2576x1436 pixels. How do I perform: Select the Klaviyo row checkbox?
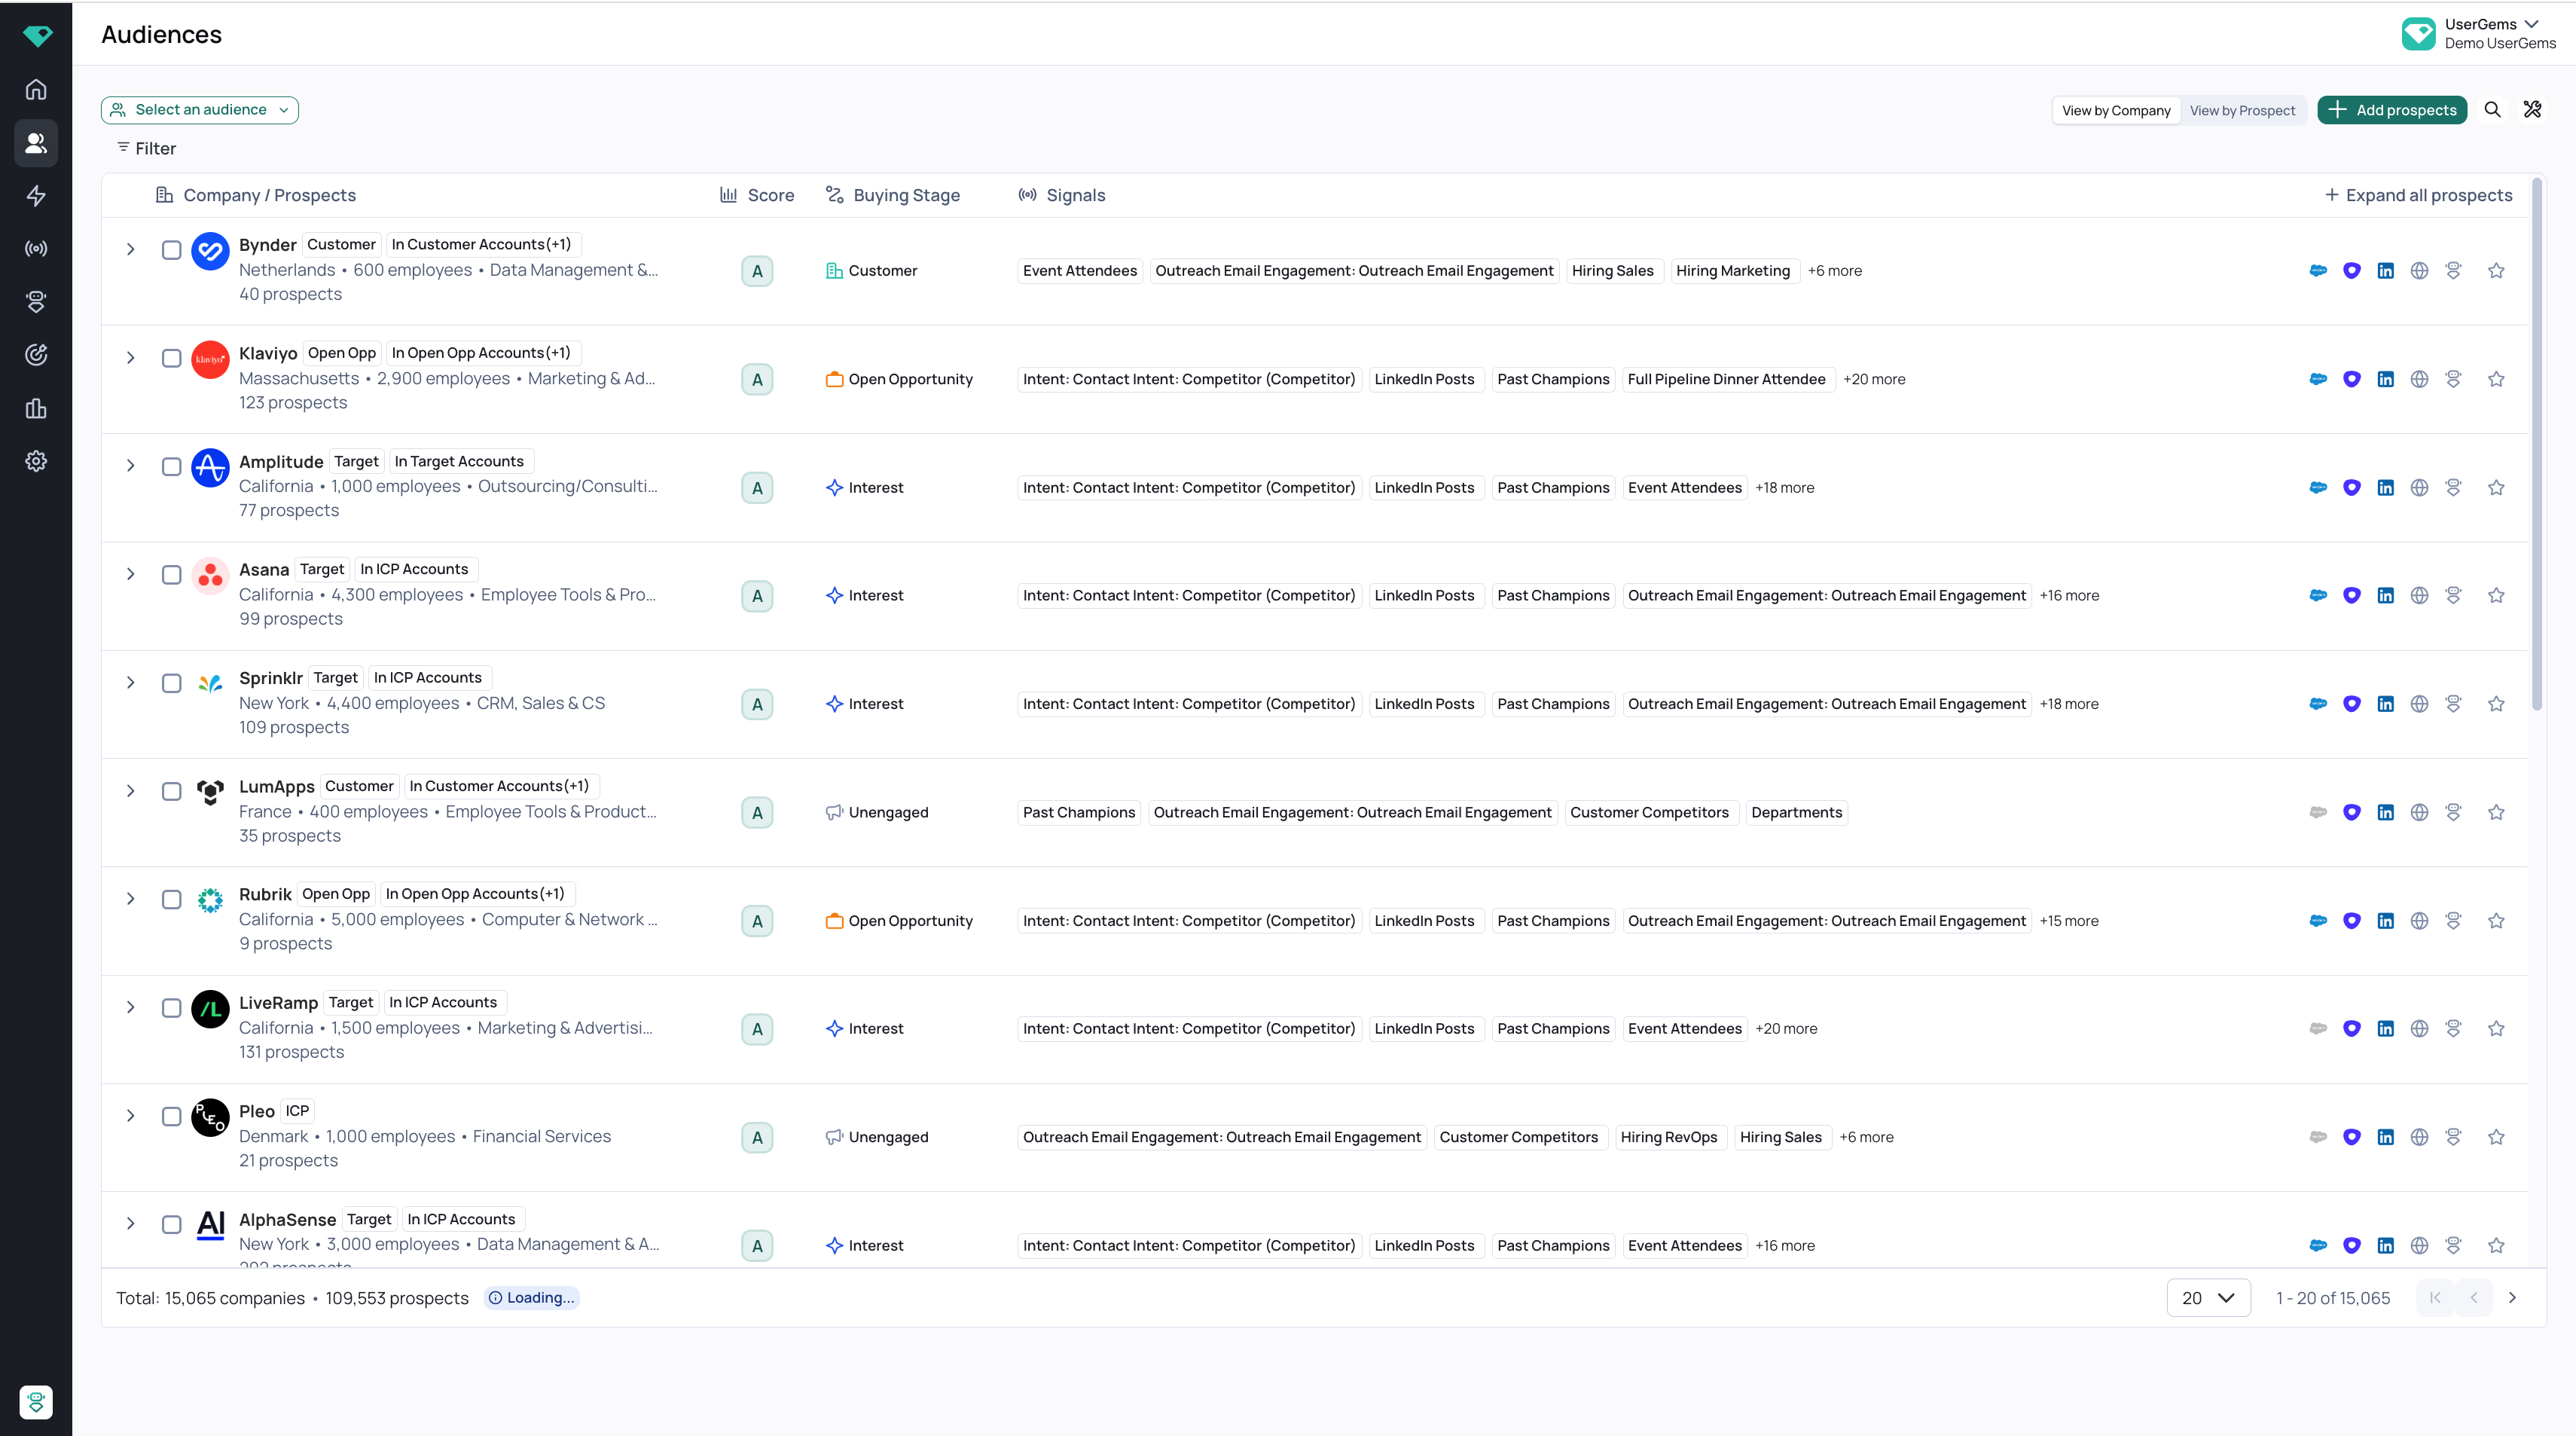pos(172,358)
